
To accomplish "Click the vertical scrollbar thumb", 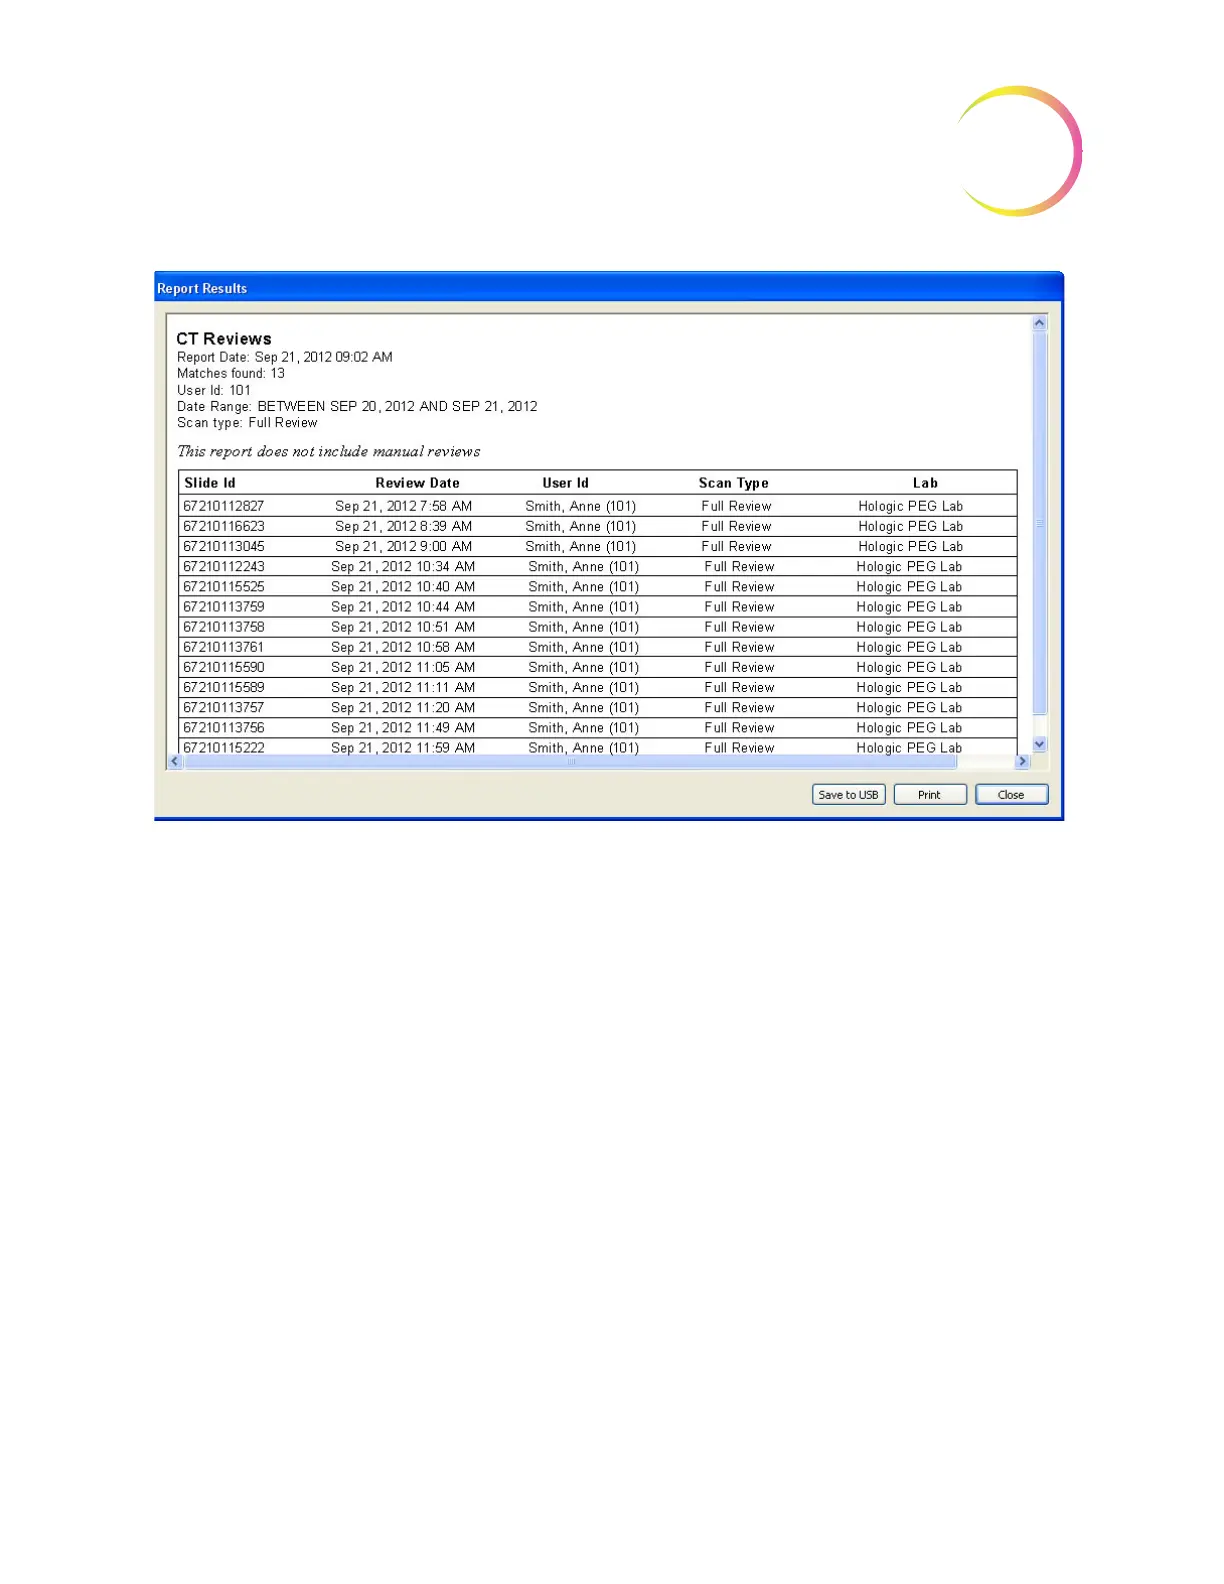I will [x=1039, y=523].
